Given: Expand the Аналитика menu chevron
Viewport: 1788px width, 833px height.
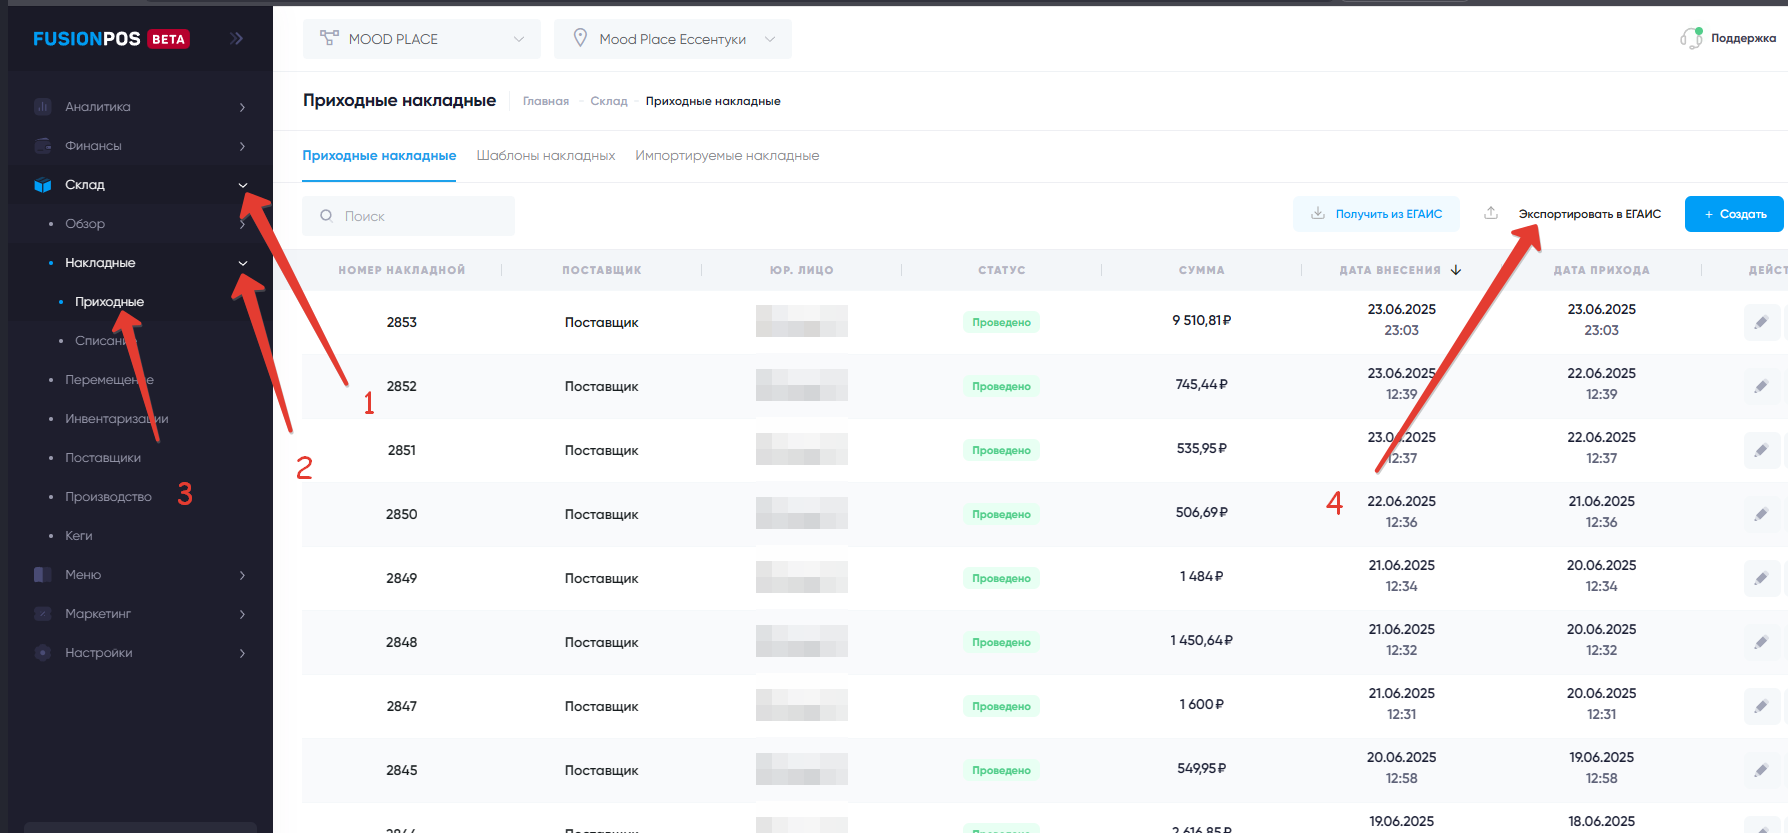Looking at the screenshot, I should (x=242, y=107).
